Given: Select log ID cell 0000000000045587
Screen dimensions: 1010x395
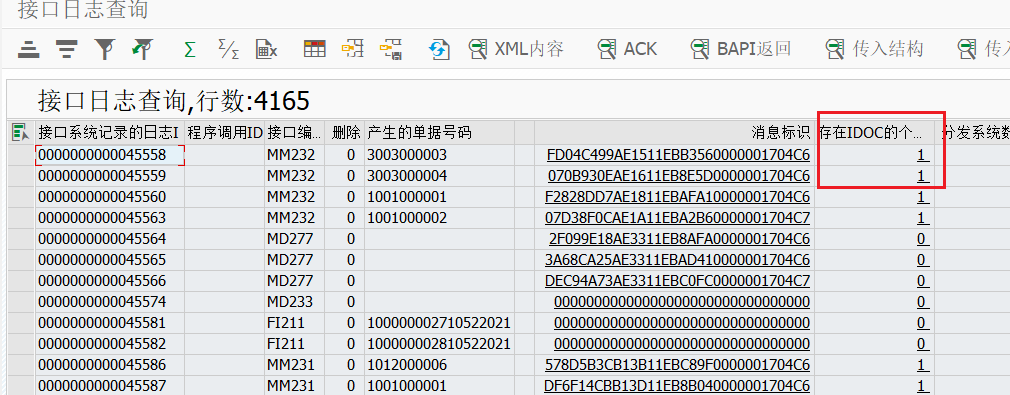Looking at the screenshot, I should 110,387.
